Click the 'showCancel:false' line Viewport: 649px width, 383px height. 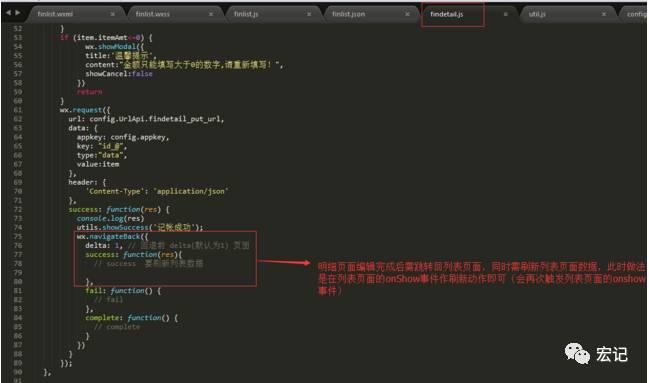coord(119,74)
